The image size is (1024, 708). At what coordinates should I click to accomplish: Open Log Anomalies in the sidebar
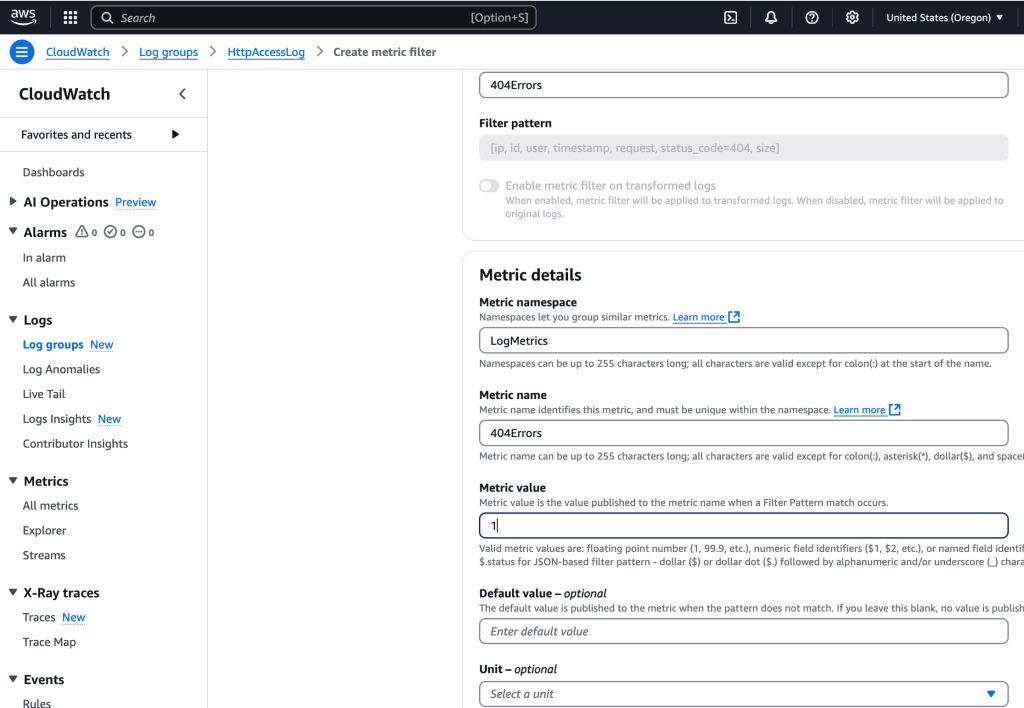[x=61, y=369]
